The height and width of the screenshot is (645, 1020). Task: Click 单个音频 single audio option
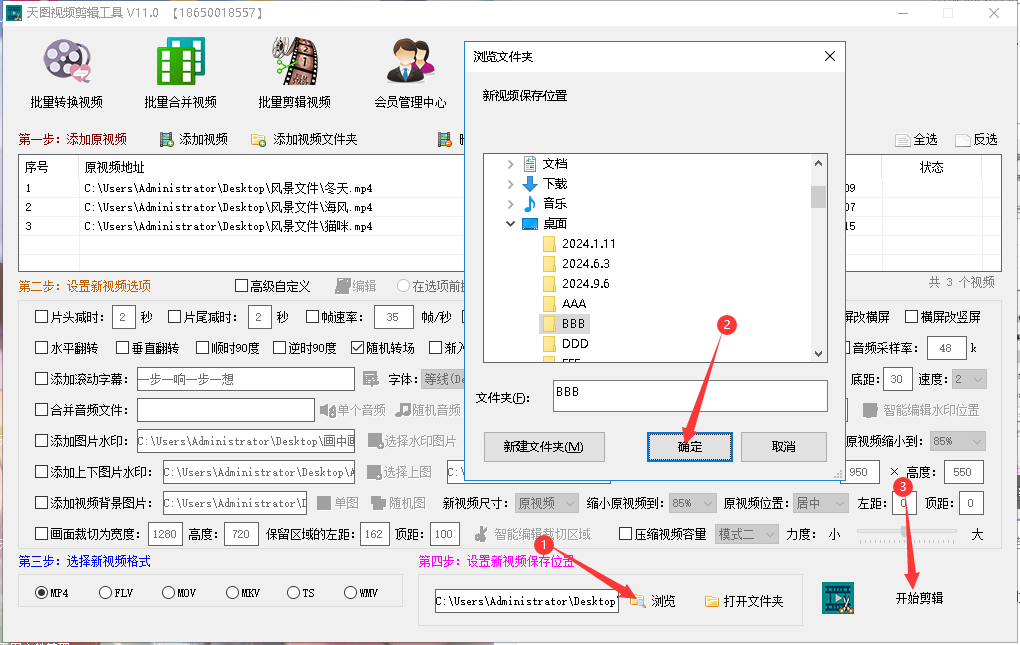click(x=353, y=410)
